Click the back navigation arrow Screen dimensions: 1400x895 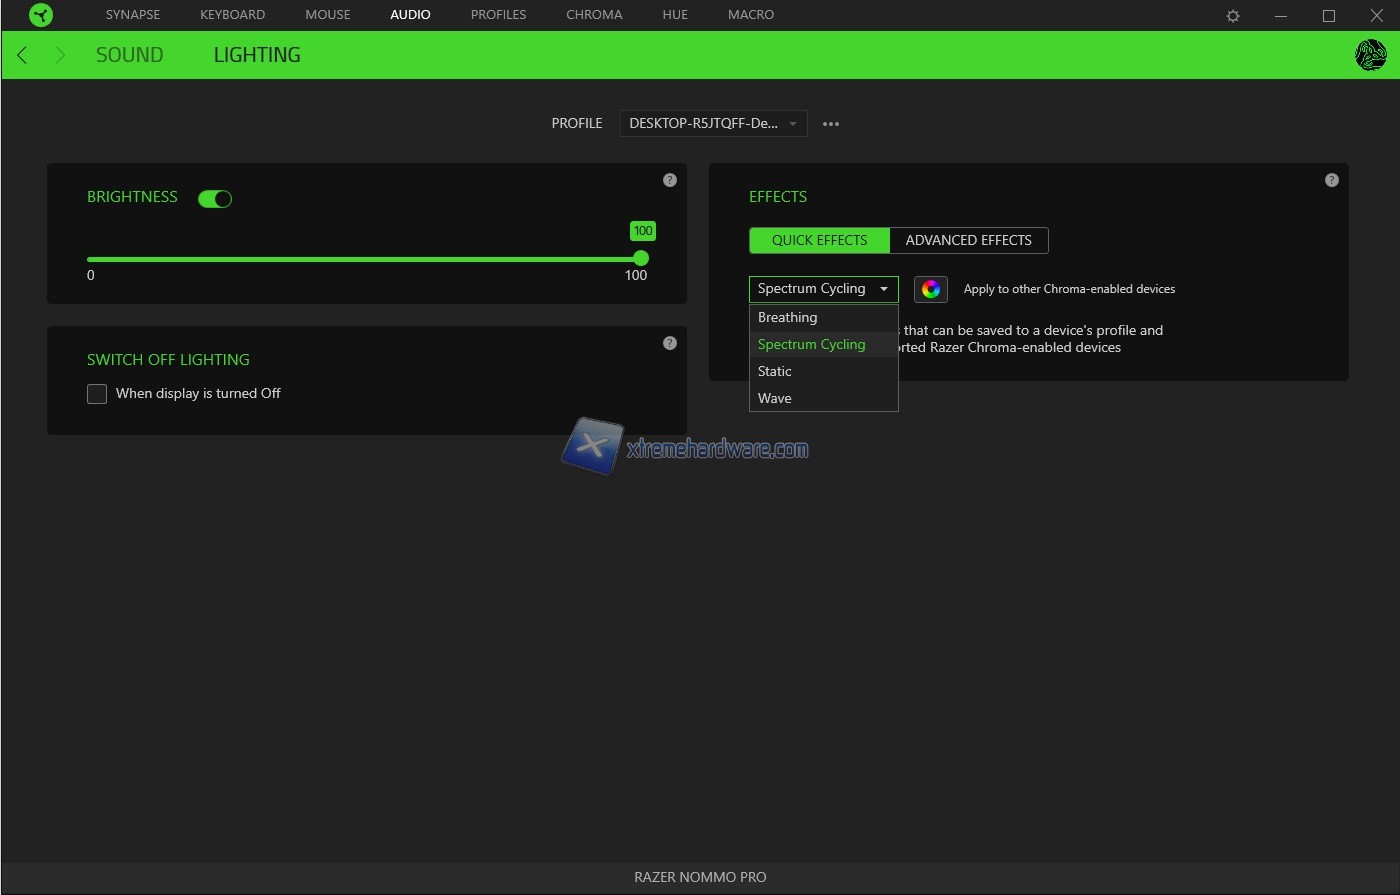22,55
